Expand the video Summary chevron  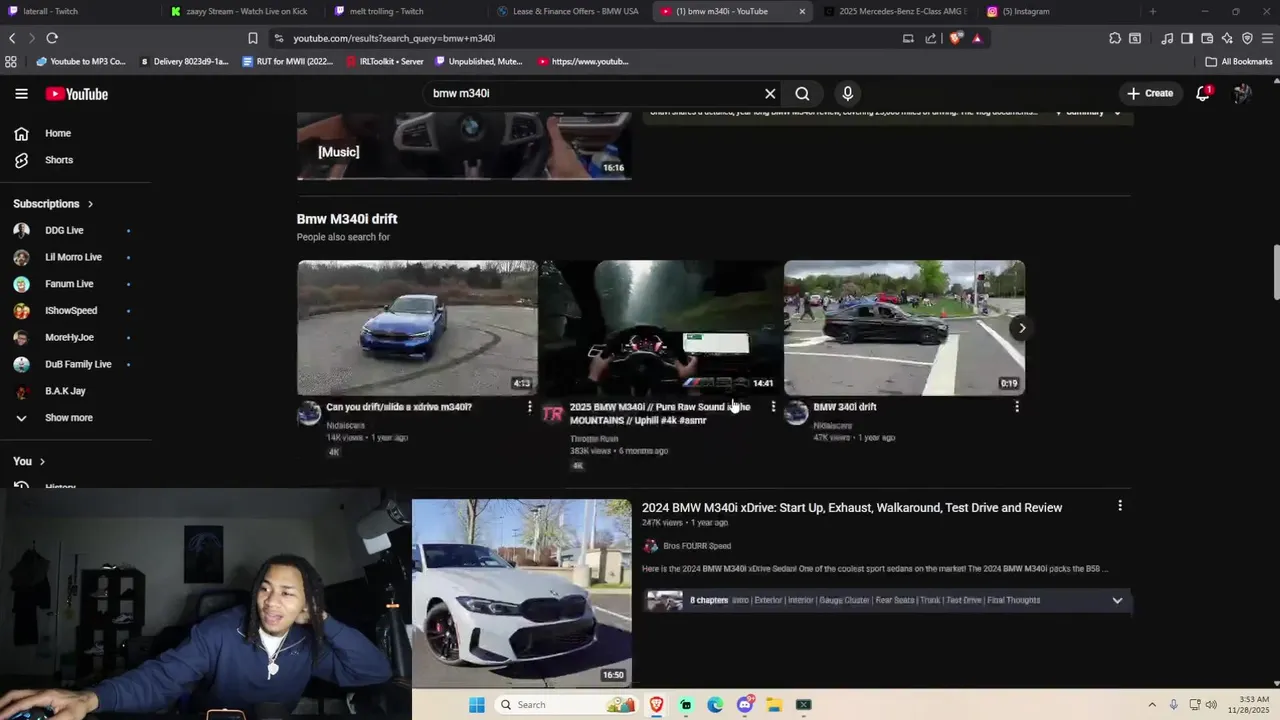click(1118, 112)
